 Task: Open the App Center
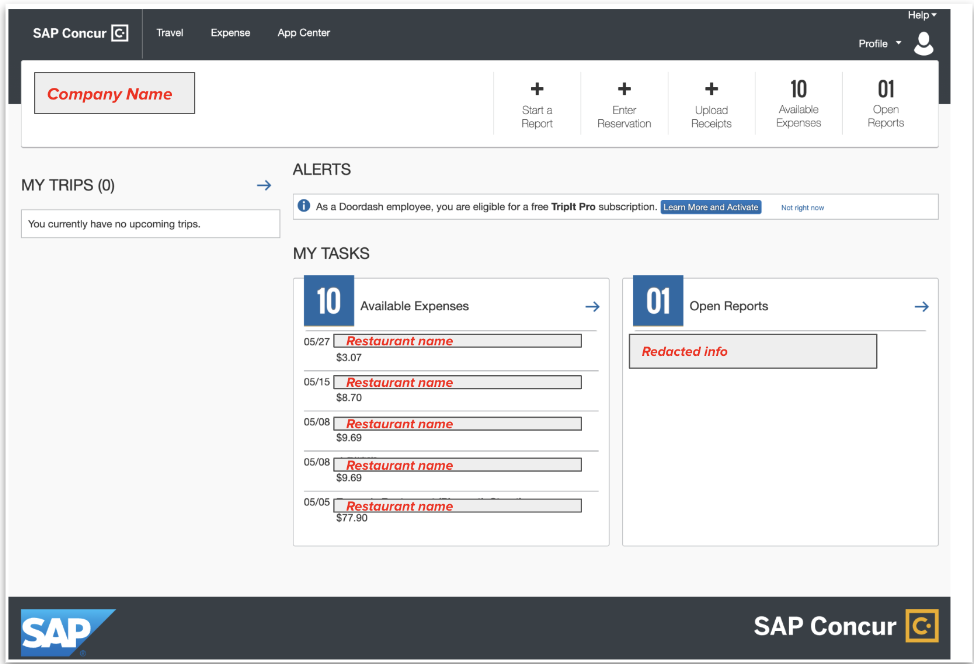[x=303, y=32]
